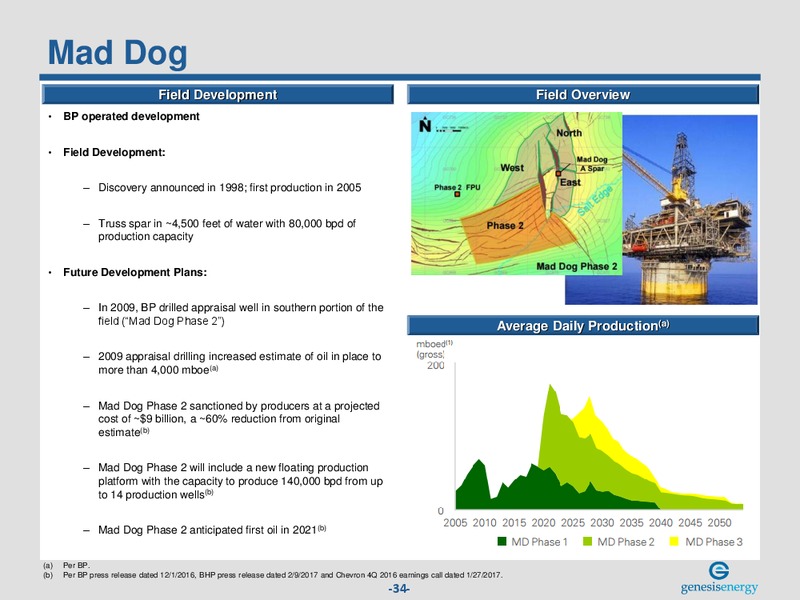Screen dimensions: 800x600
Task: Click the 2025 x-axis label
Action: 573,523
